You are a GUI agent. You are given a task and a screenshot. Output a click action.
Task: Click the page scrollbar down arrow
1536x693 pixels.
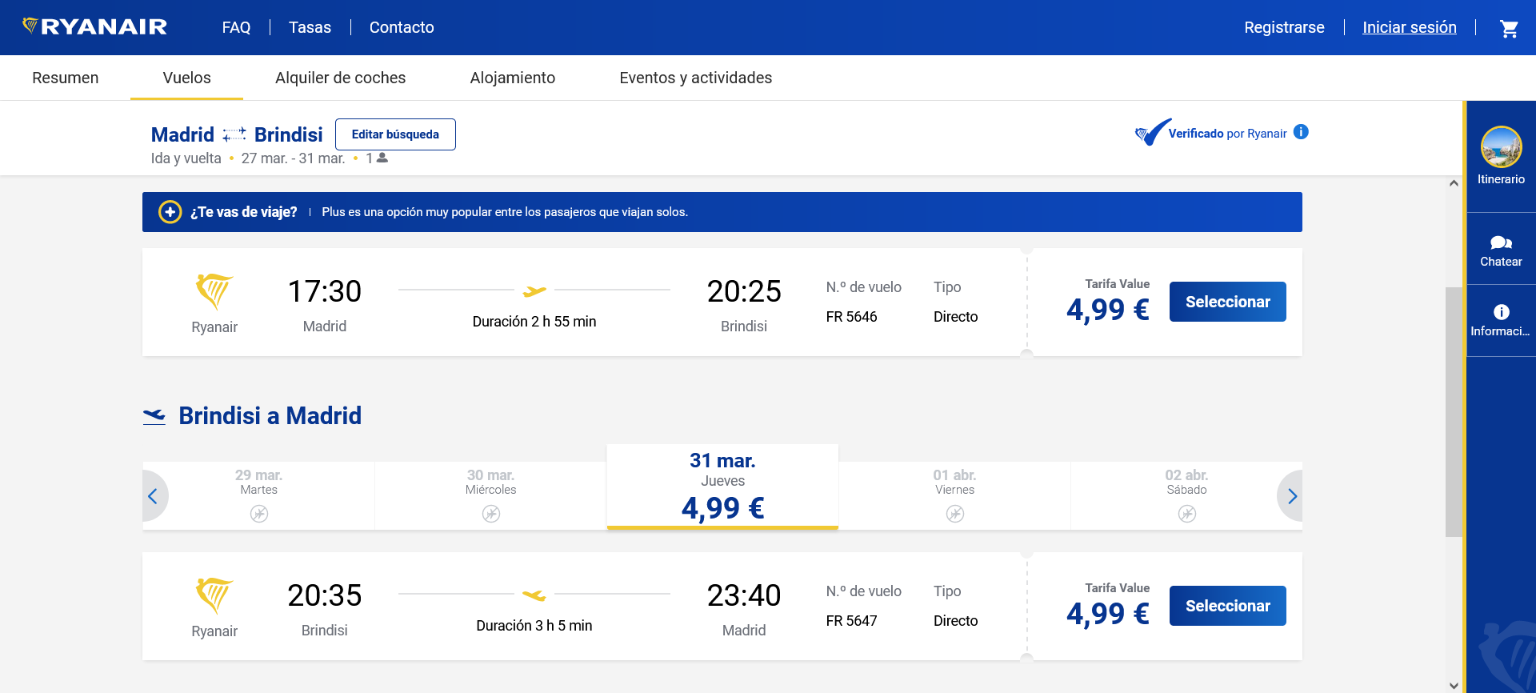[1454, 685]
